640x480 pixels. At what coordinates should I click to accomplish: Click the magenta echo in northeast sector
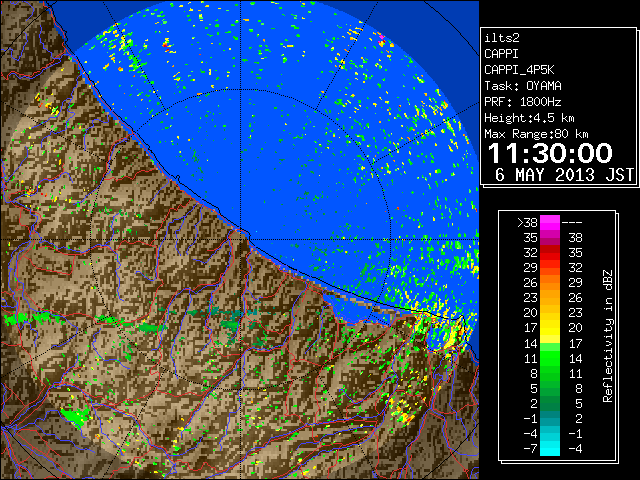[382, 38]
